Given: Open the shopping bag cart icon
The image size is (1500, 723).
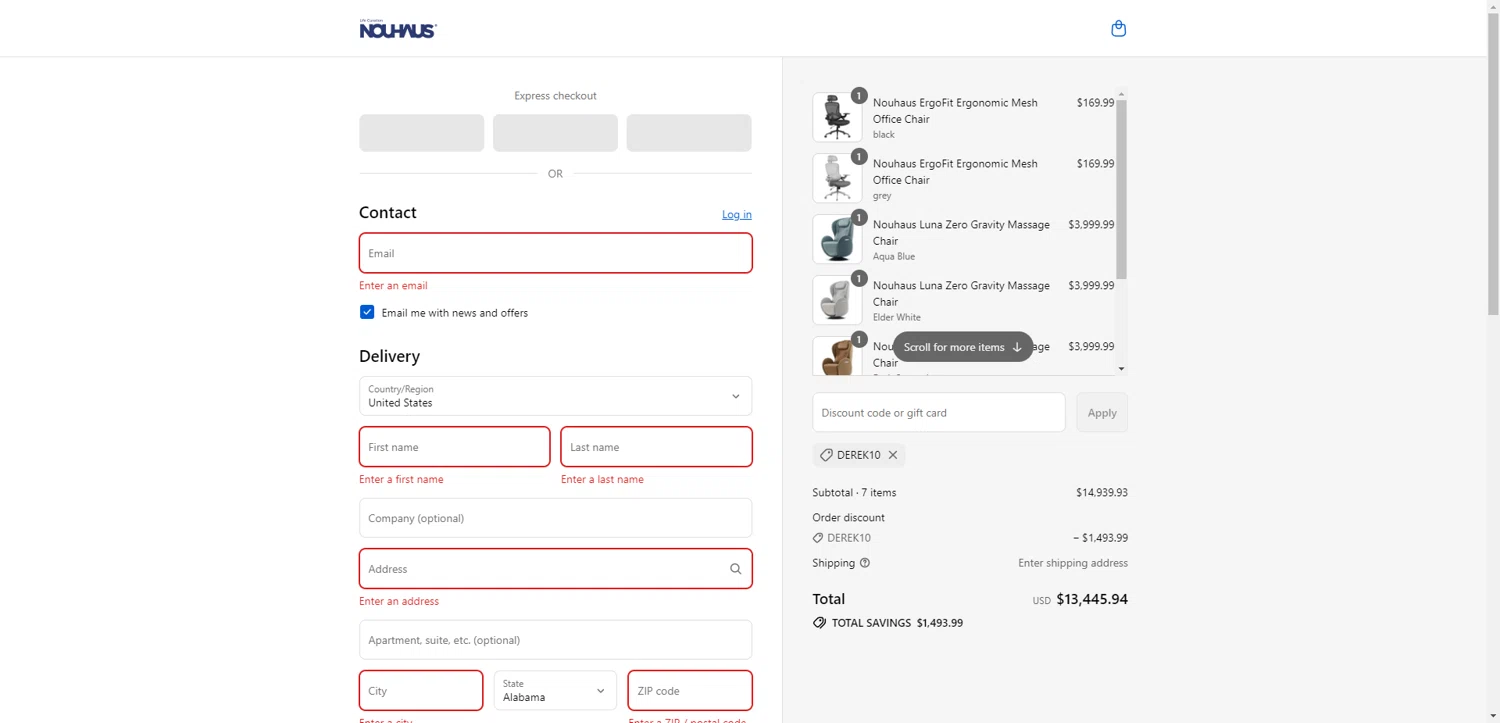Looking at the screenshot, I should [x=1118, y=28].
